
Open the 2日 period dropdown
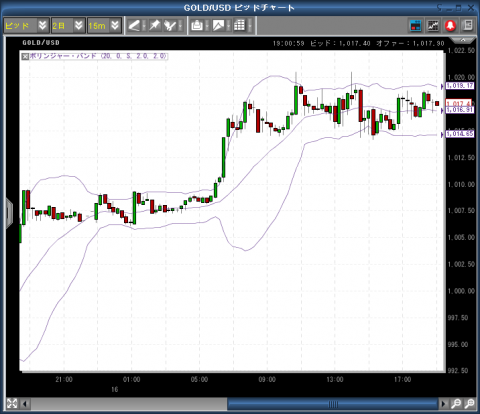68,26
